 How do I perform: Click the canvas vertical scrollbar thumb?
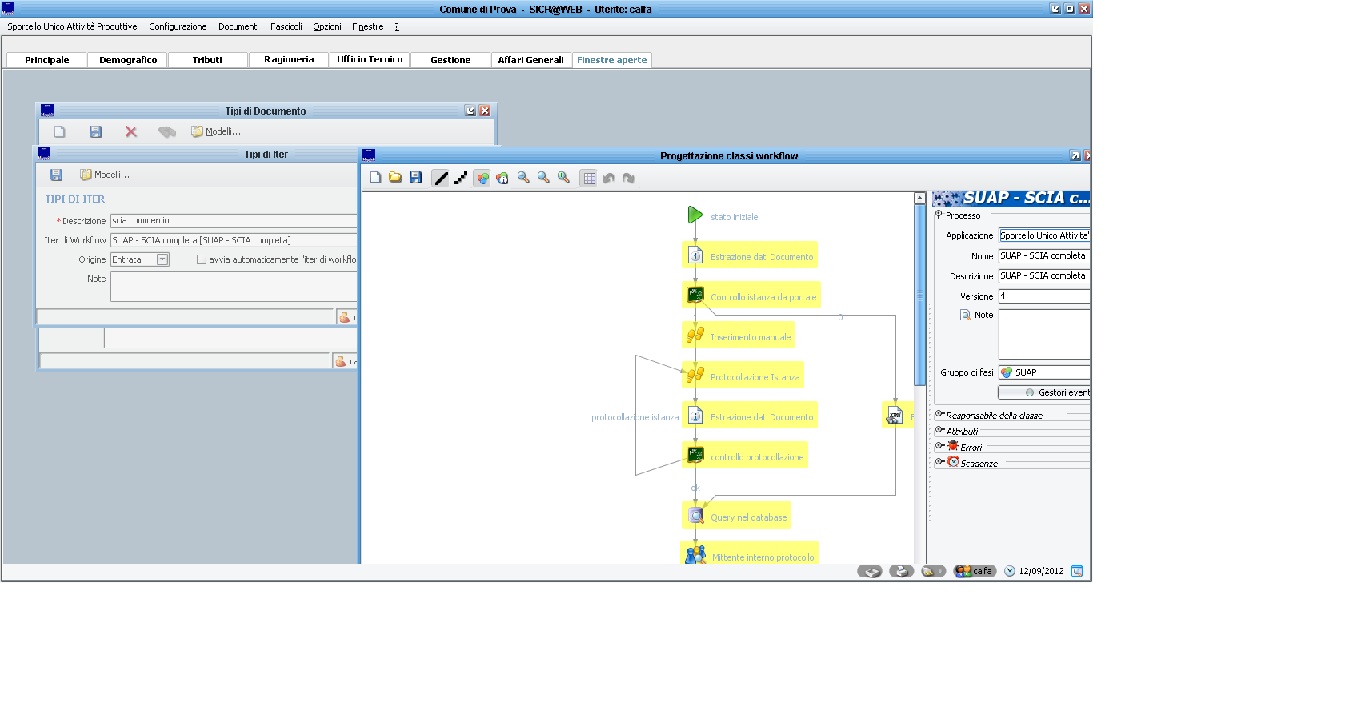[920, 296]
